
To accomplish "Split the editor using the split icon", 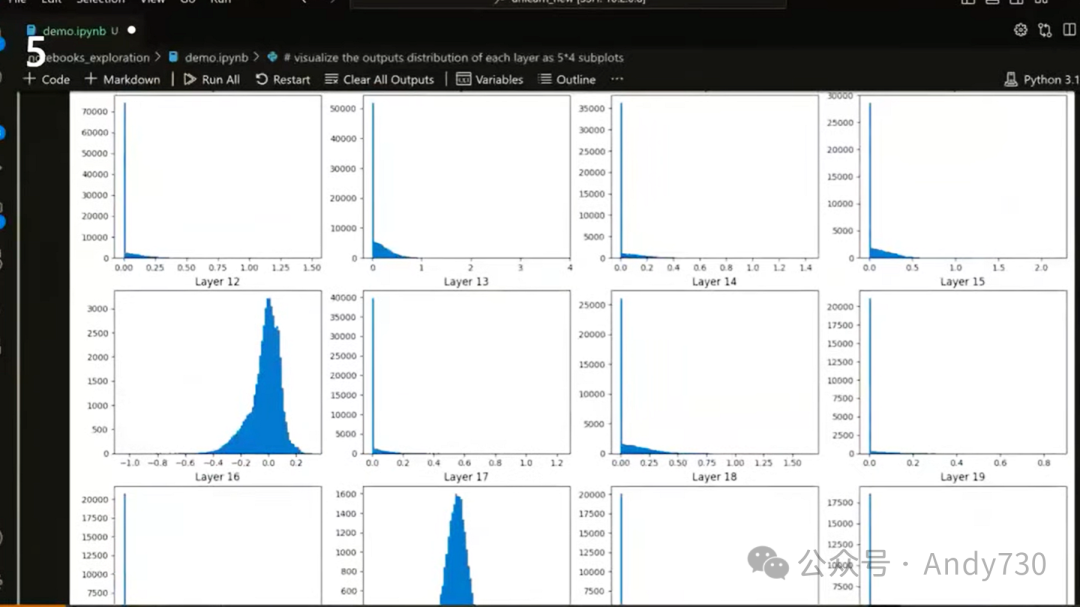I will (1070, 30).
